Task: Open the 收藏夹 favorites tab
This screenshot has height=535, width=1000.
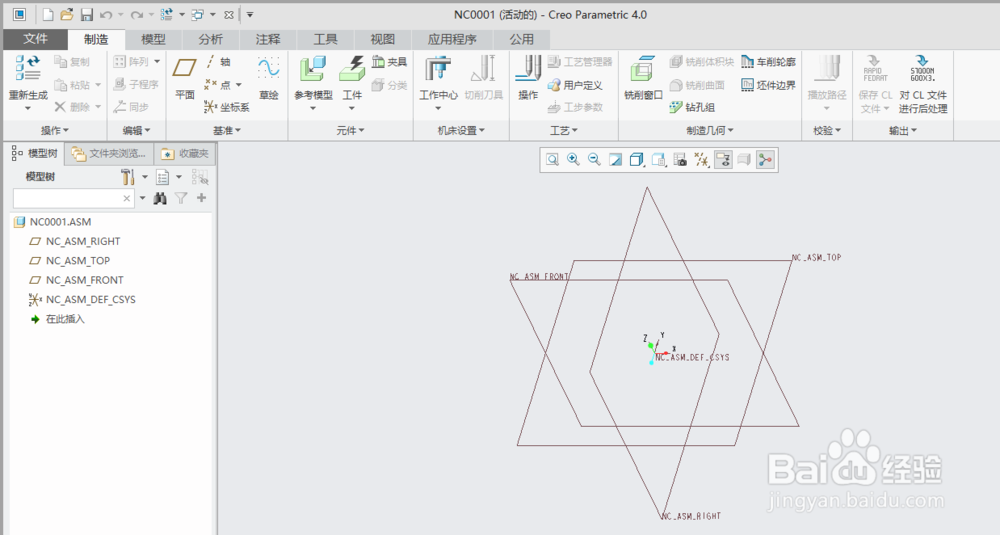Action: [186, 154]
